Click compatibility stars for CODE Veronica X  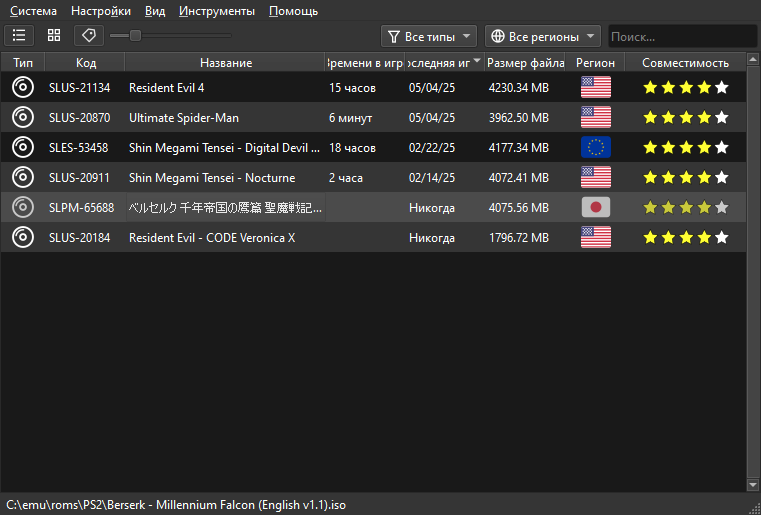(x=685, y=237)
